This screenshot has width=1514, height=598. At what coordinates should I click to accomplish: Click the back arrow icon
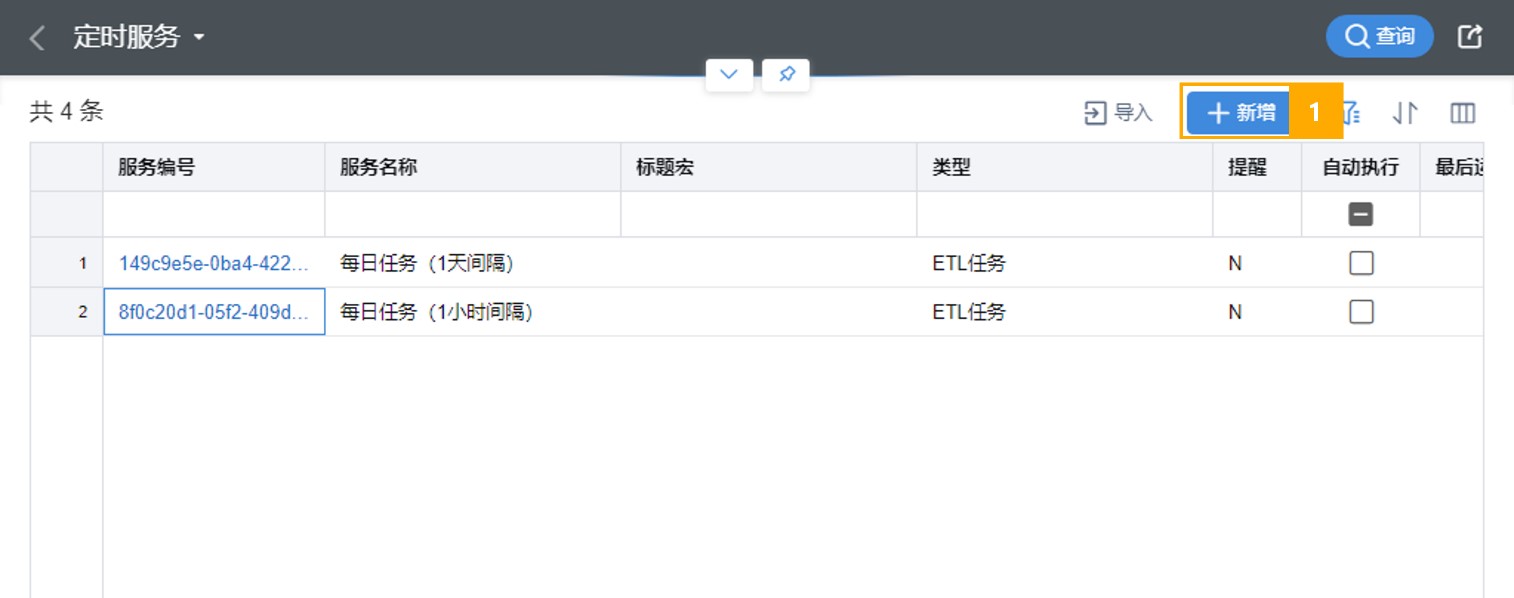tap(38, 38)
